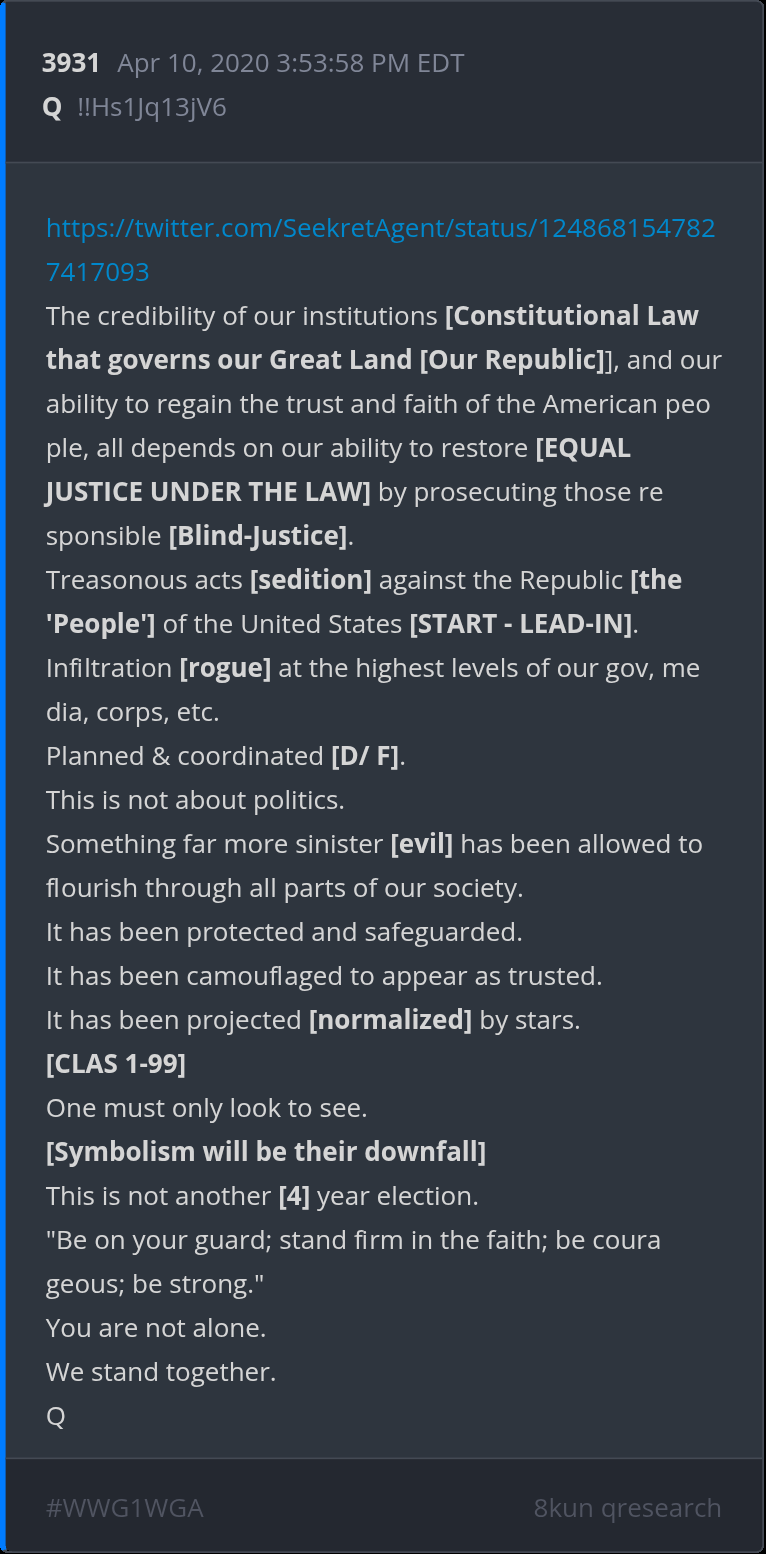Click the bold "[4]" in election line
Screen dimensions: 766x1554
point(294,1196)
